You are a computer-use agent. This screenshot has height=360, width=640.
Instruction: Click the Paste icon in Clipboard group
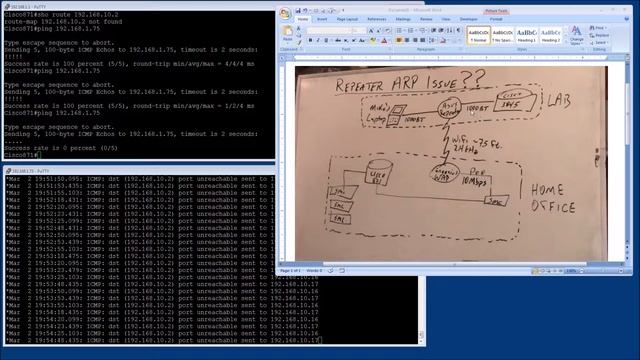[x=287, y=31]
